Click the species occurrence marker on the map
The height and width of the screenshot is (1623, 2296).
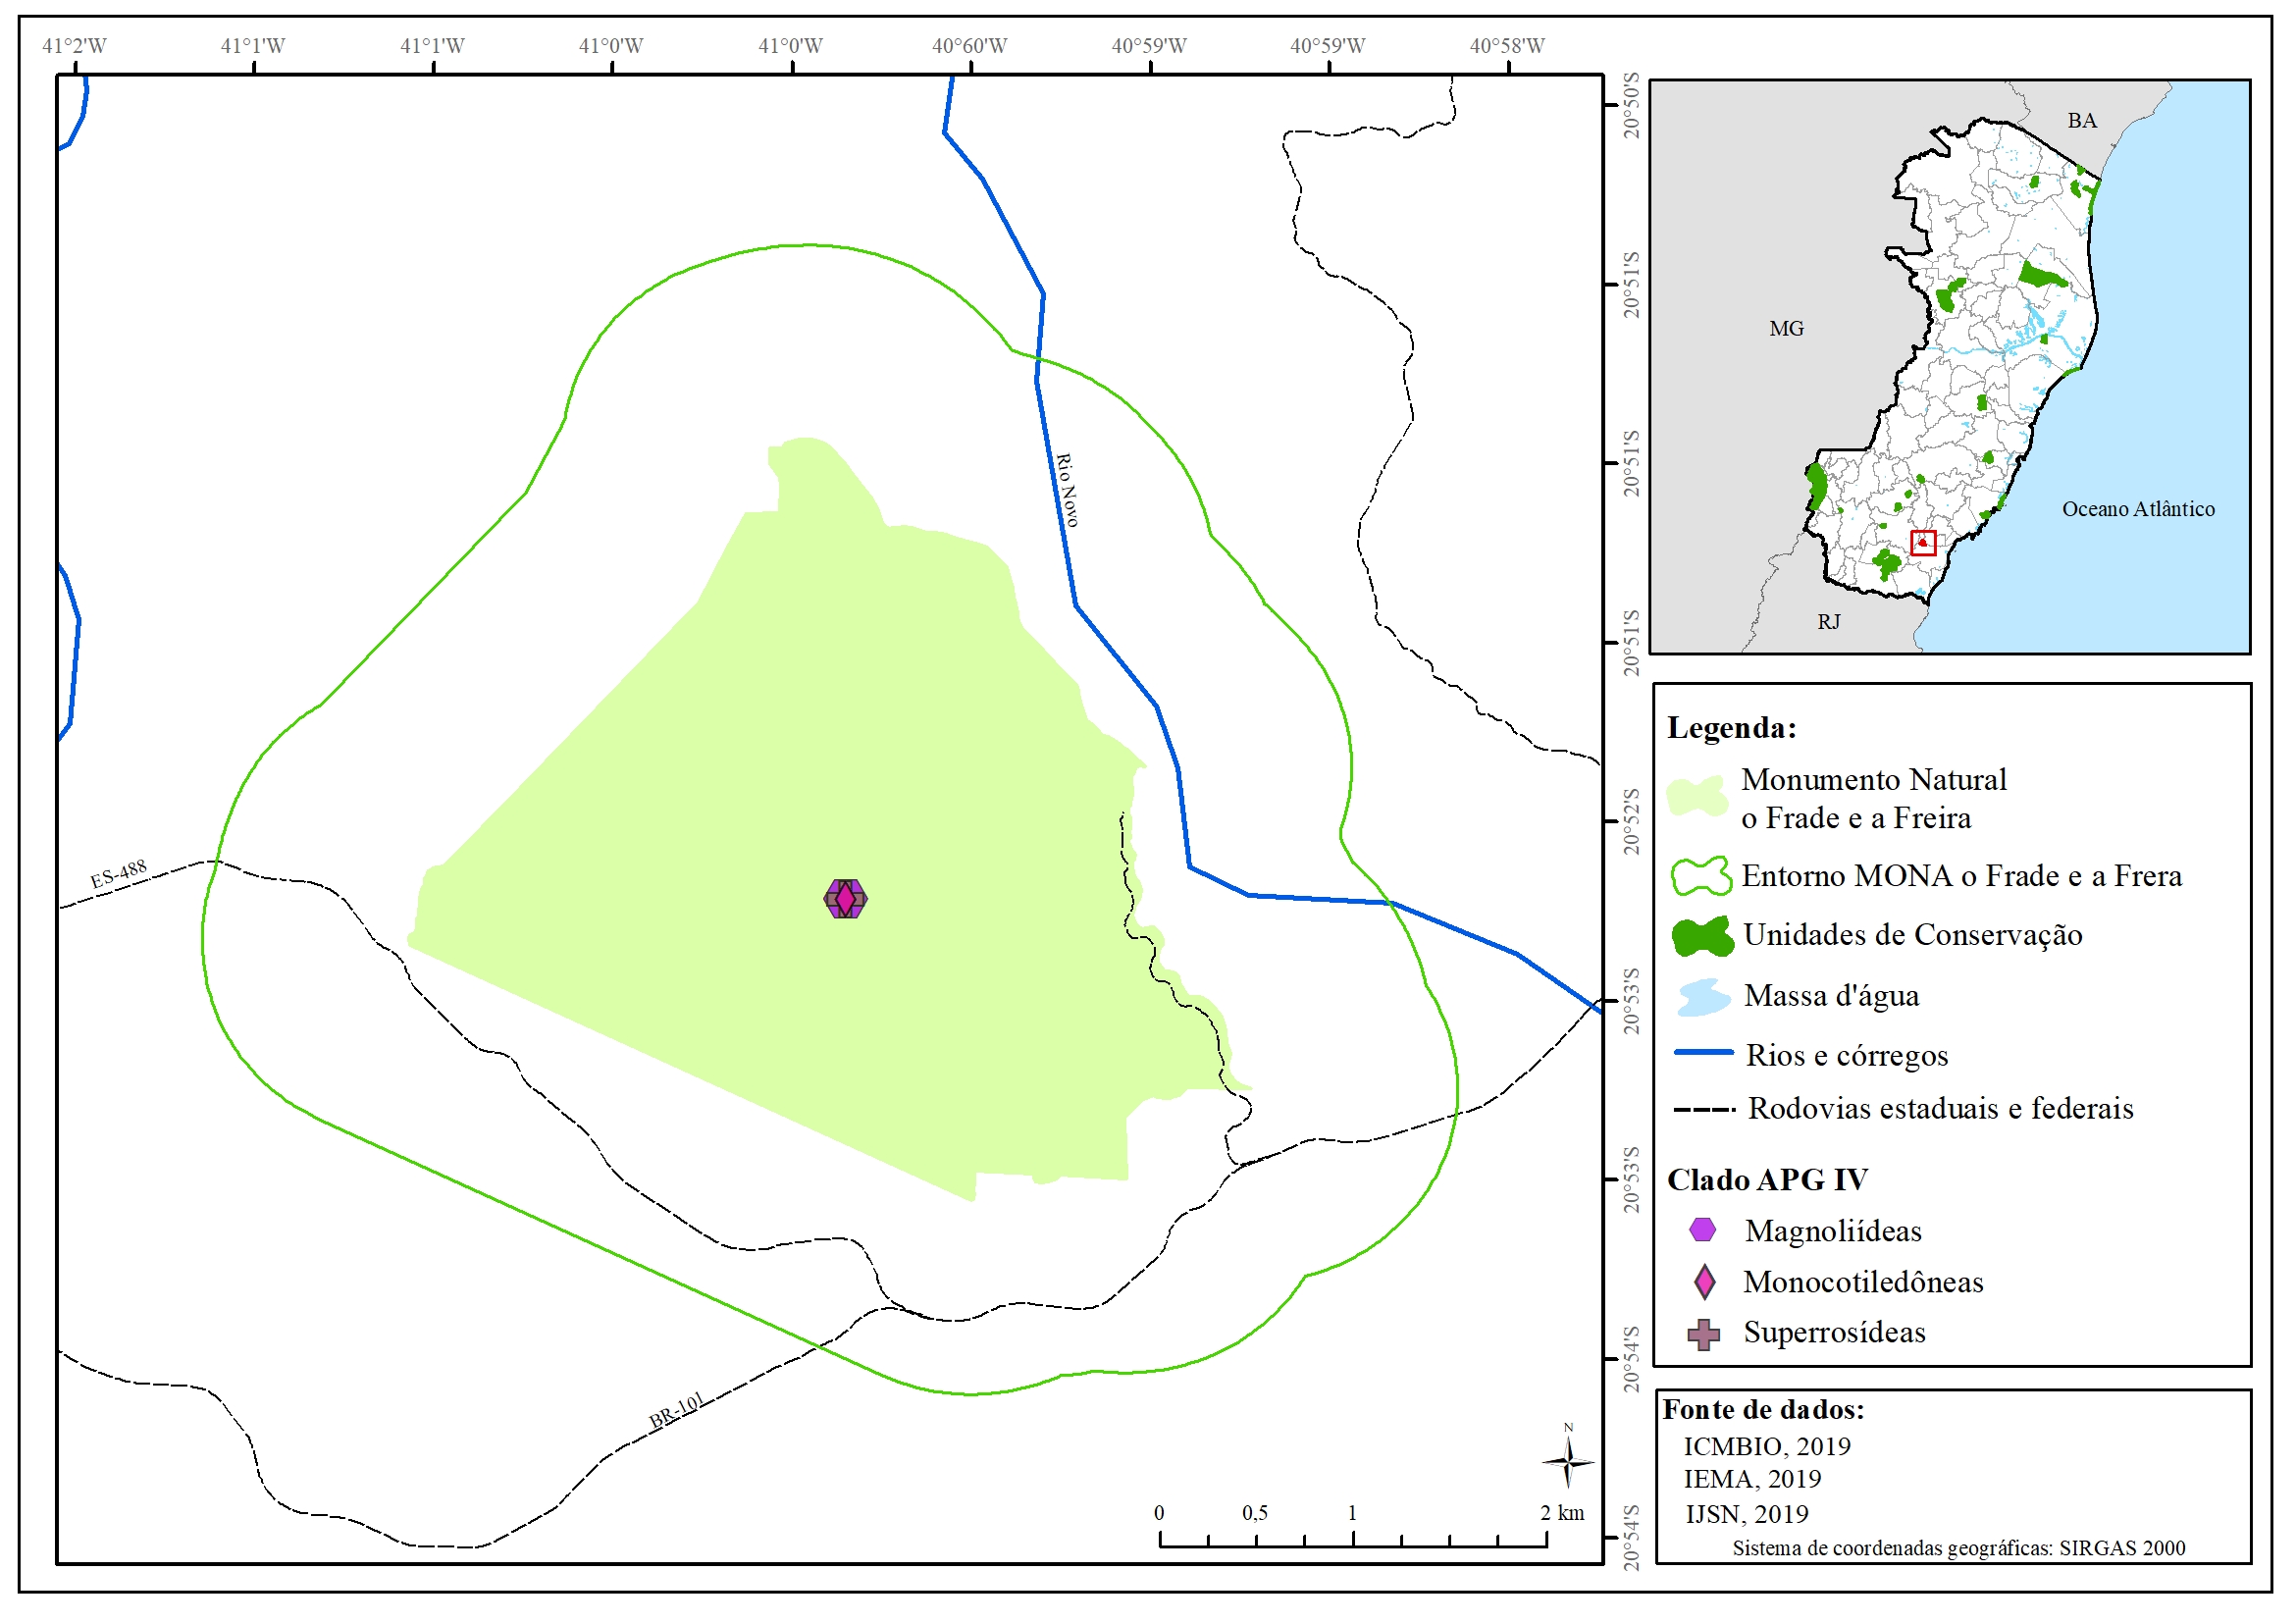(x=845, y=898)
